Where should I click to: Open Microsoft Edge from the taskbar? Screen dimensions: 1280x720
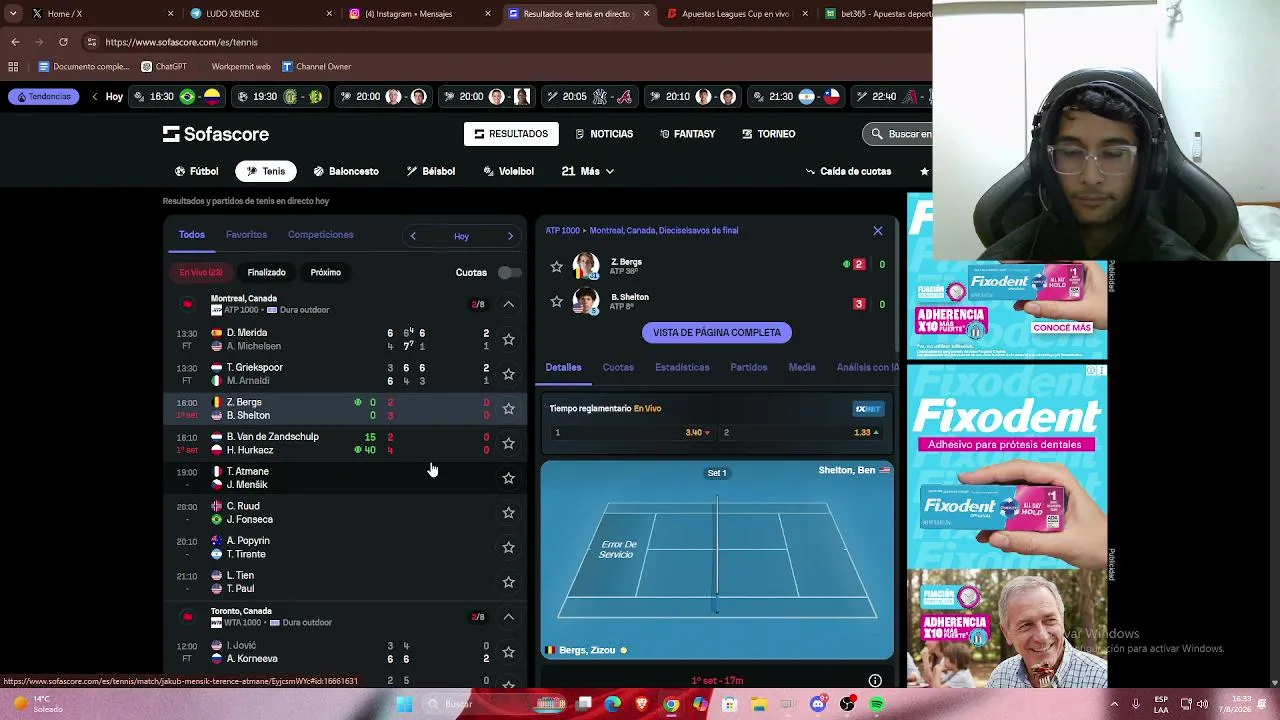[x=612, y=704]
